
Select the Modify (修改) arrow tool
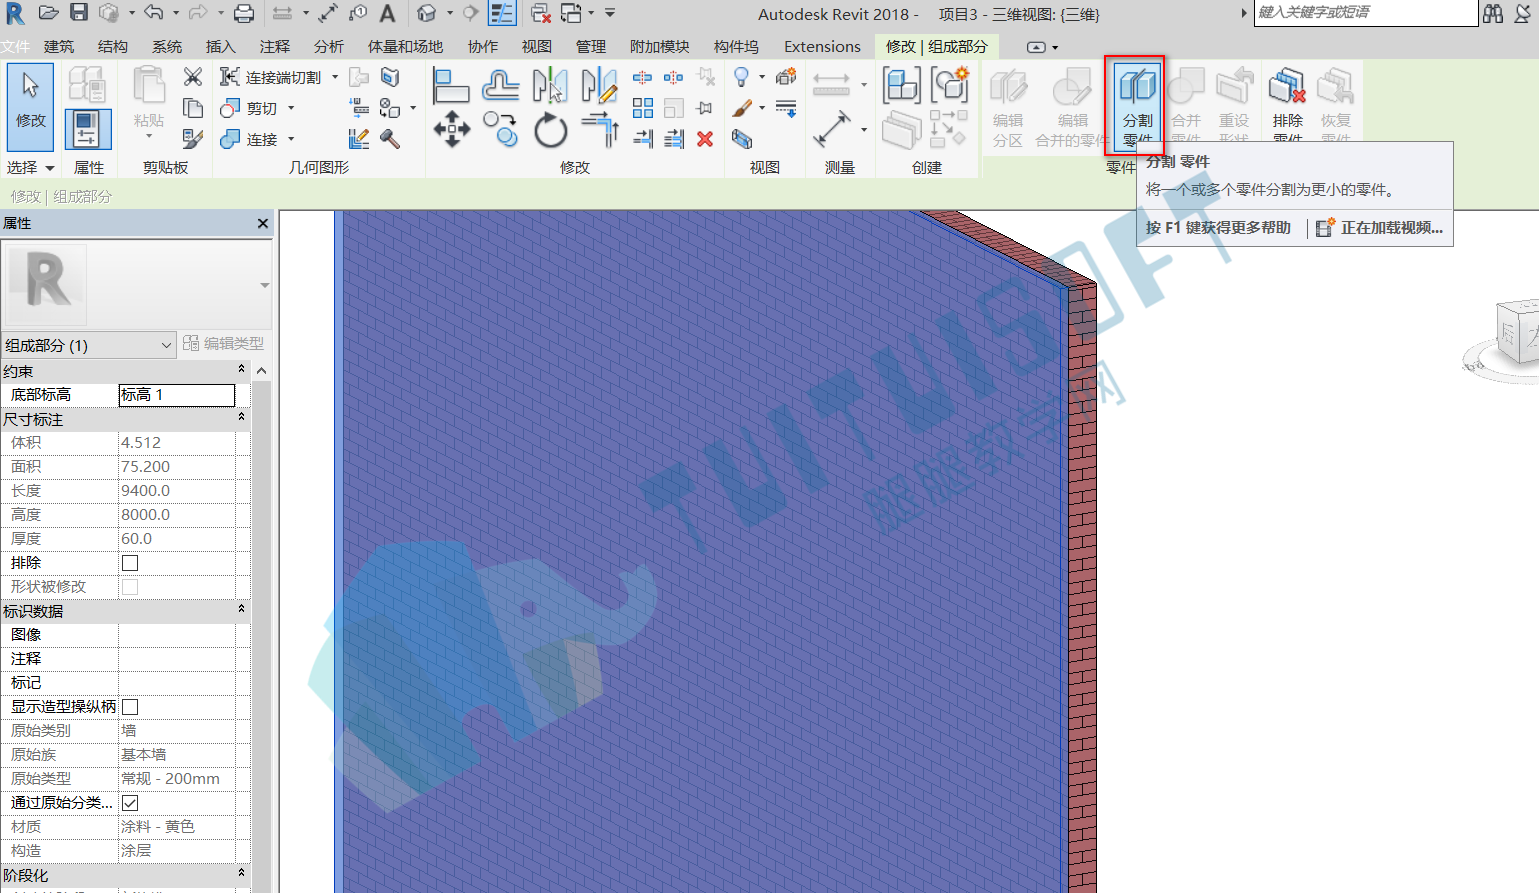pos(30,104)
